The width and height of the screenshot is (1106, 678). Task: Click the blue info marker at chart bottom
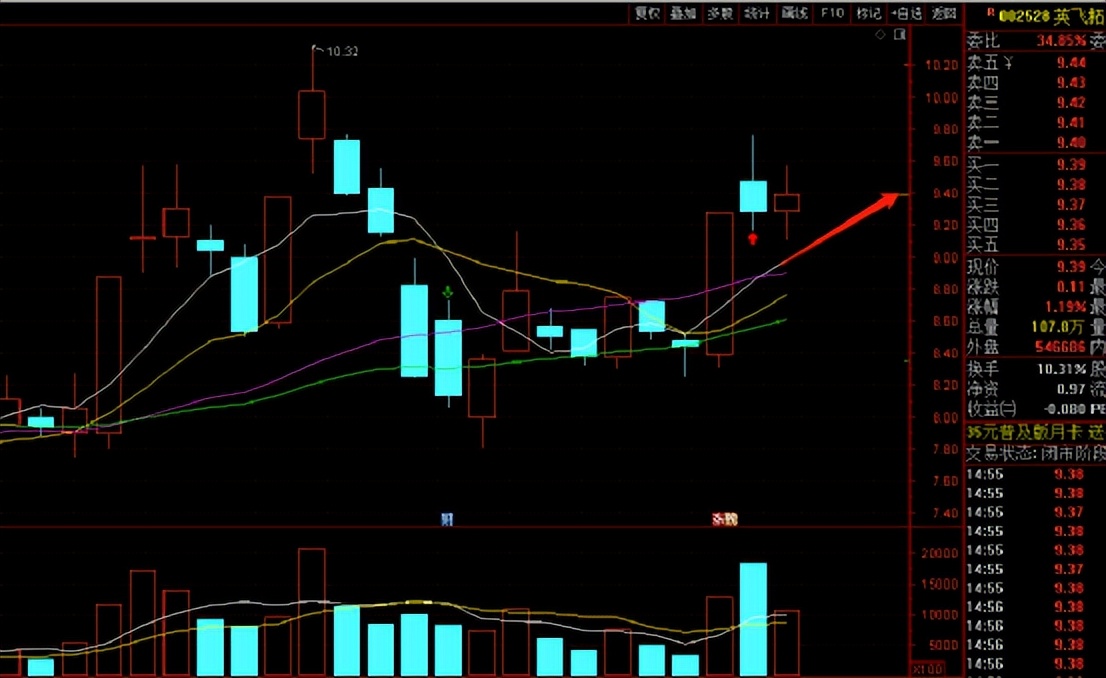(446, 519)
